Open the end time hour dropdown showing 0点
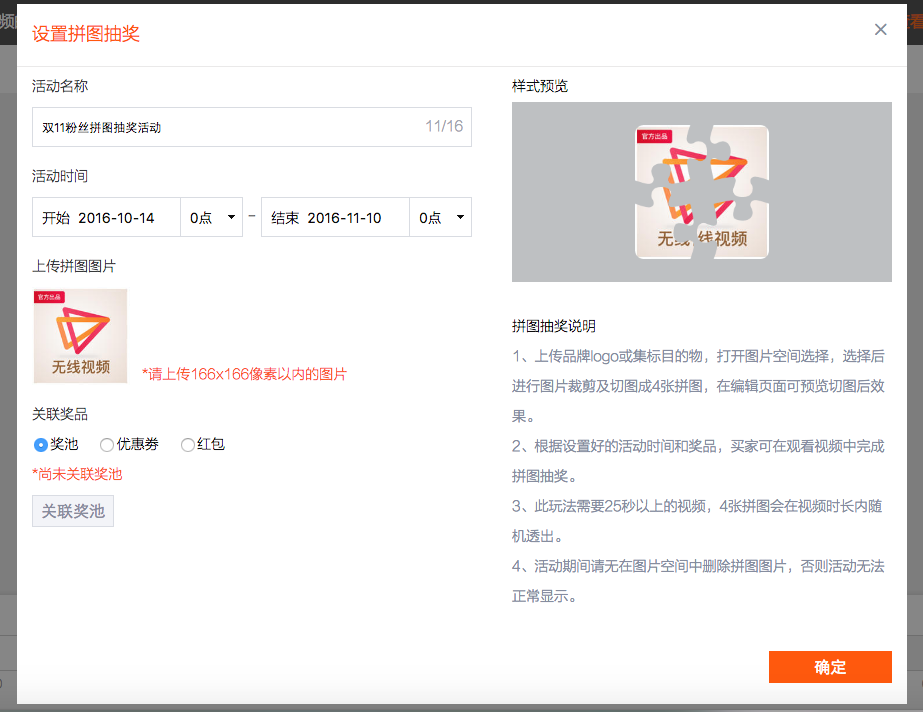923x712 pixels. (440, 217)
